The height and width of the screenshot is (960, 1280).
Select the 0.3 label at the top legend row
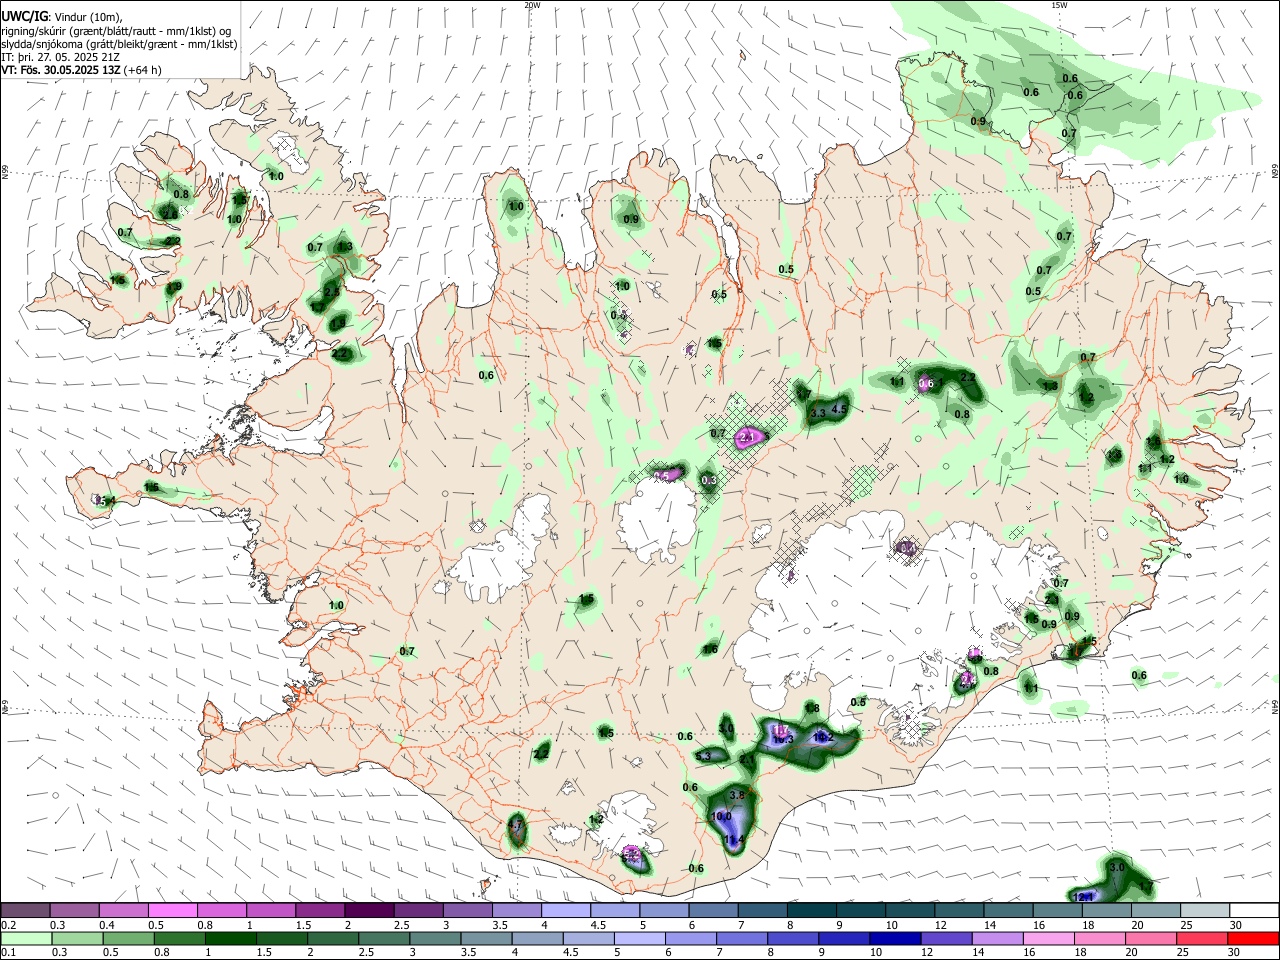point(59,925)
